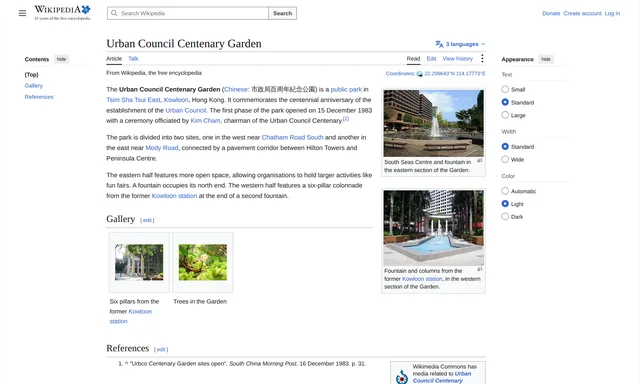Open the Trees in the Garden thumbnail
640x384 pixels.
(x=203, y=262)
